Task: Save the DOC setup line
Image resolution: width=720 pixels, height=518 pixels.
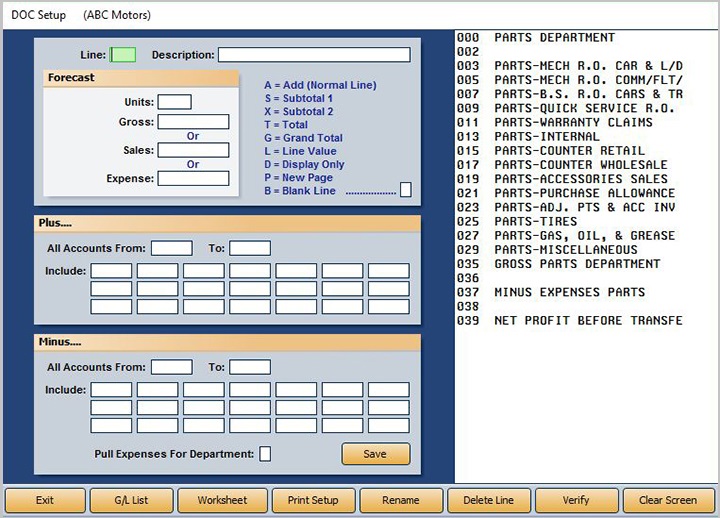Action: click(375, 454)
